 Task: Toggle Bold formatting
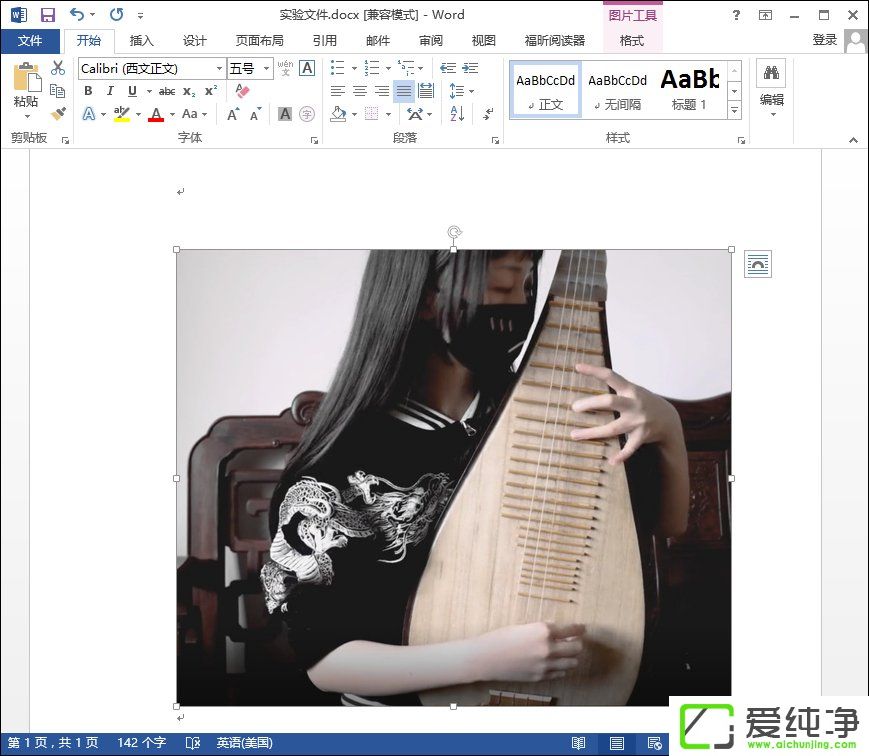pyautogui.click(x=88, y=91)
